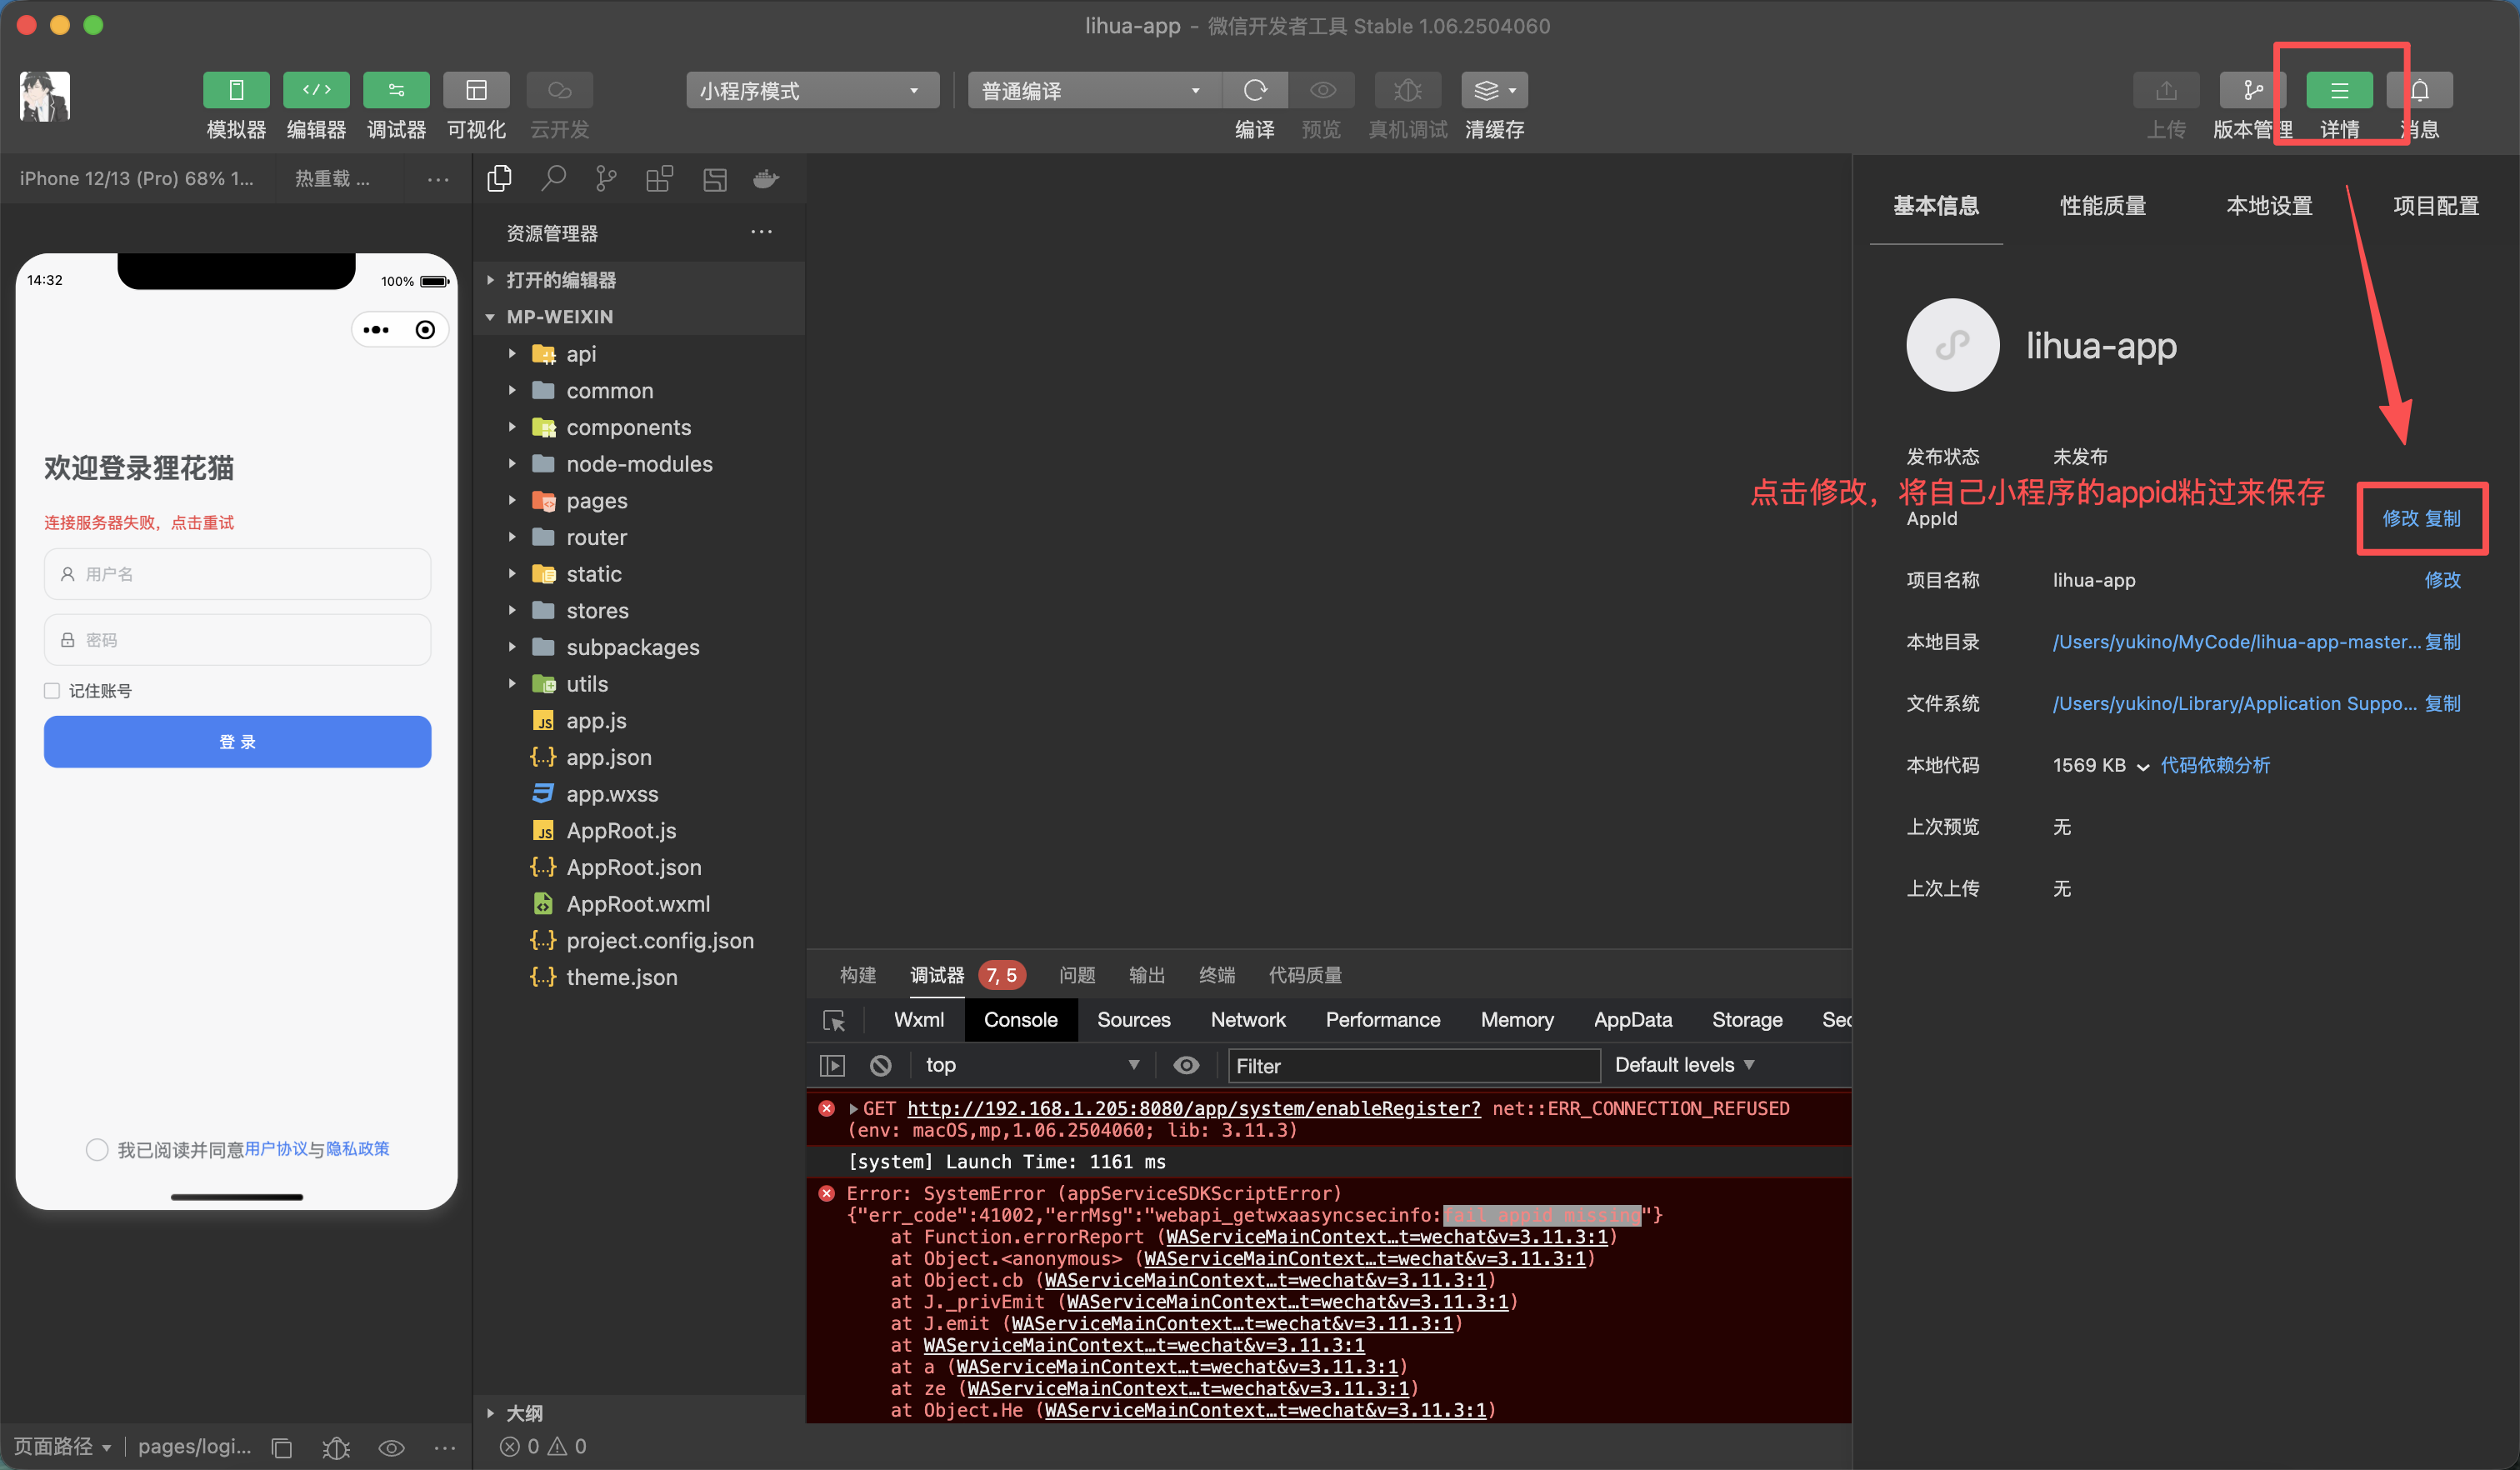Click the 代码依赖分析 link
This screenshot has height=1470, width=2520.
click(x=2214, y=765)
